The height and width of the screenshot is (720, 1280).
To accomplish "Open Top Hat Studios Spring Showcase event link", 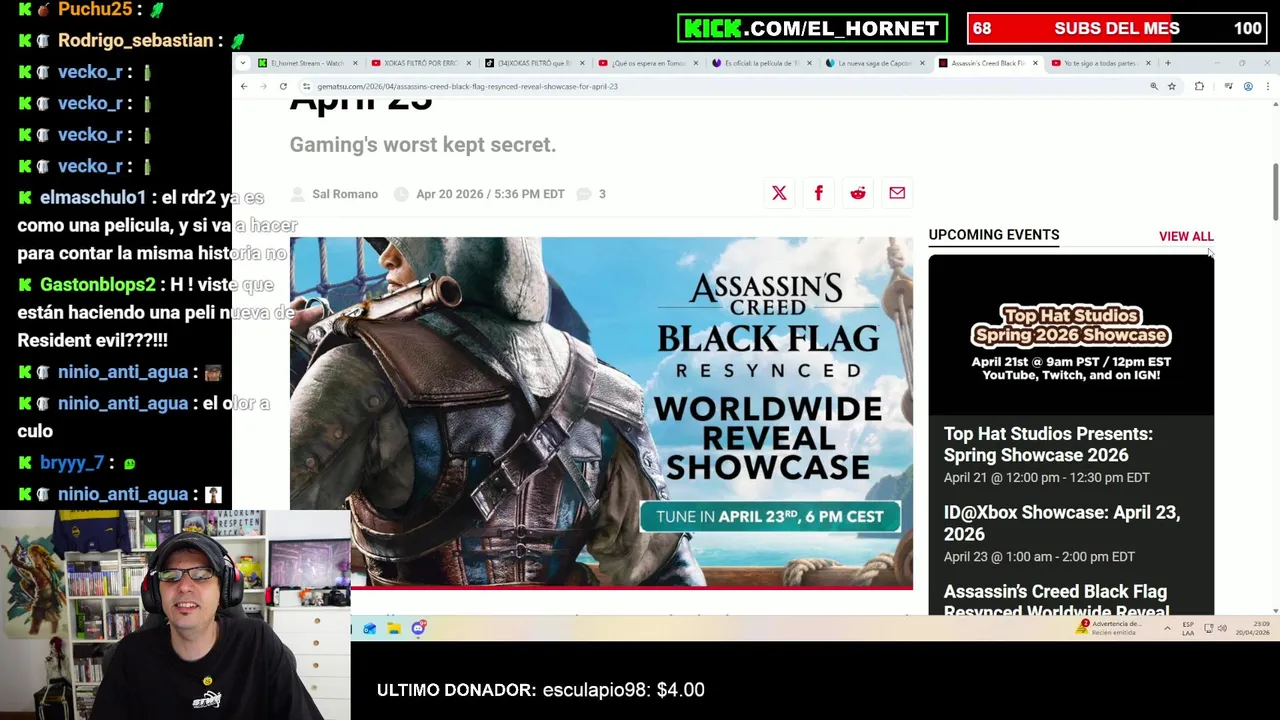I will pyautogui.click(x=1048, y=444).
